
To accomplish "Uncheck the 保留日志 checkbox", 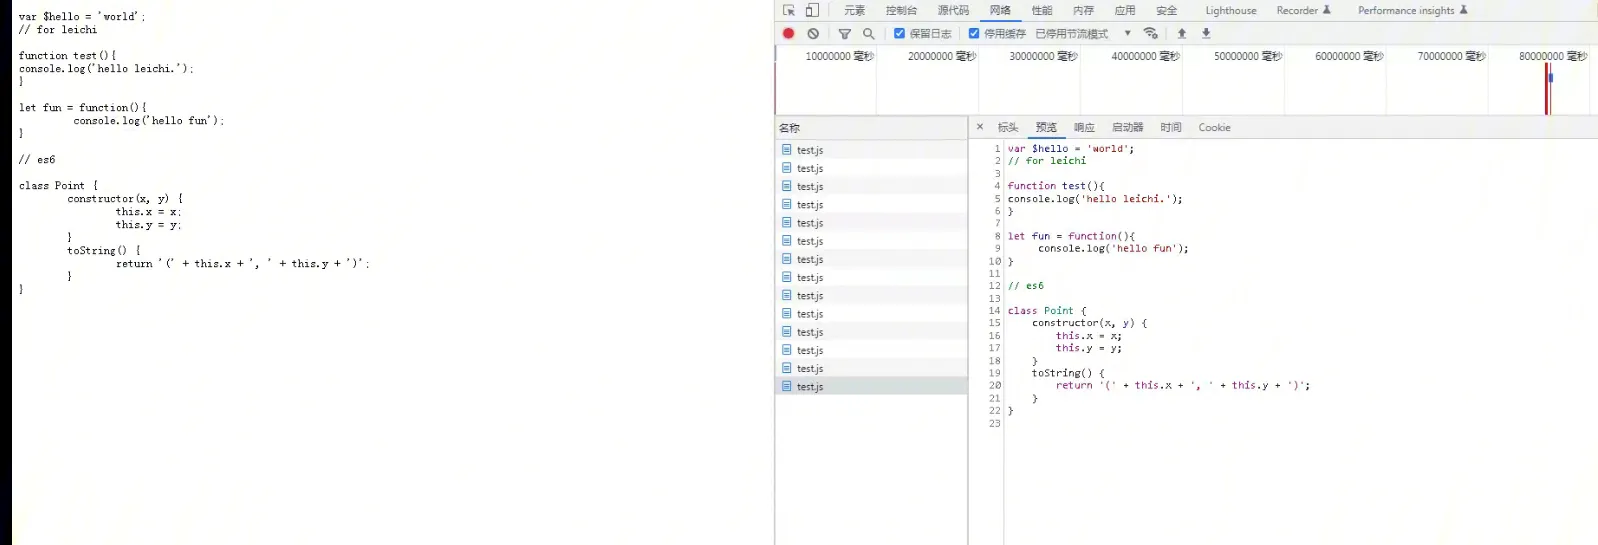I will coord(899,33).
